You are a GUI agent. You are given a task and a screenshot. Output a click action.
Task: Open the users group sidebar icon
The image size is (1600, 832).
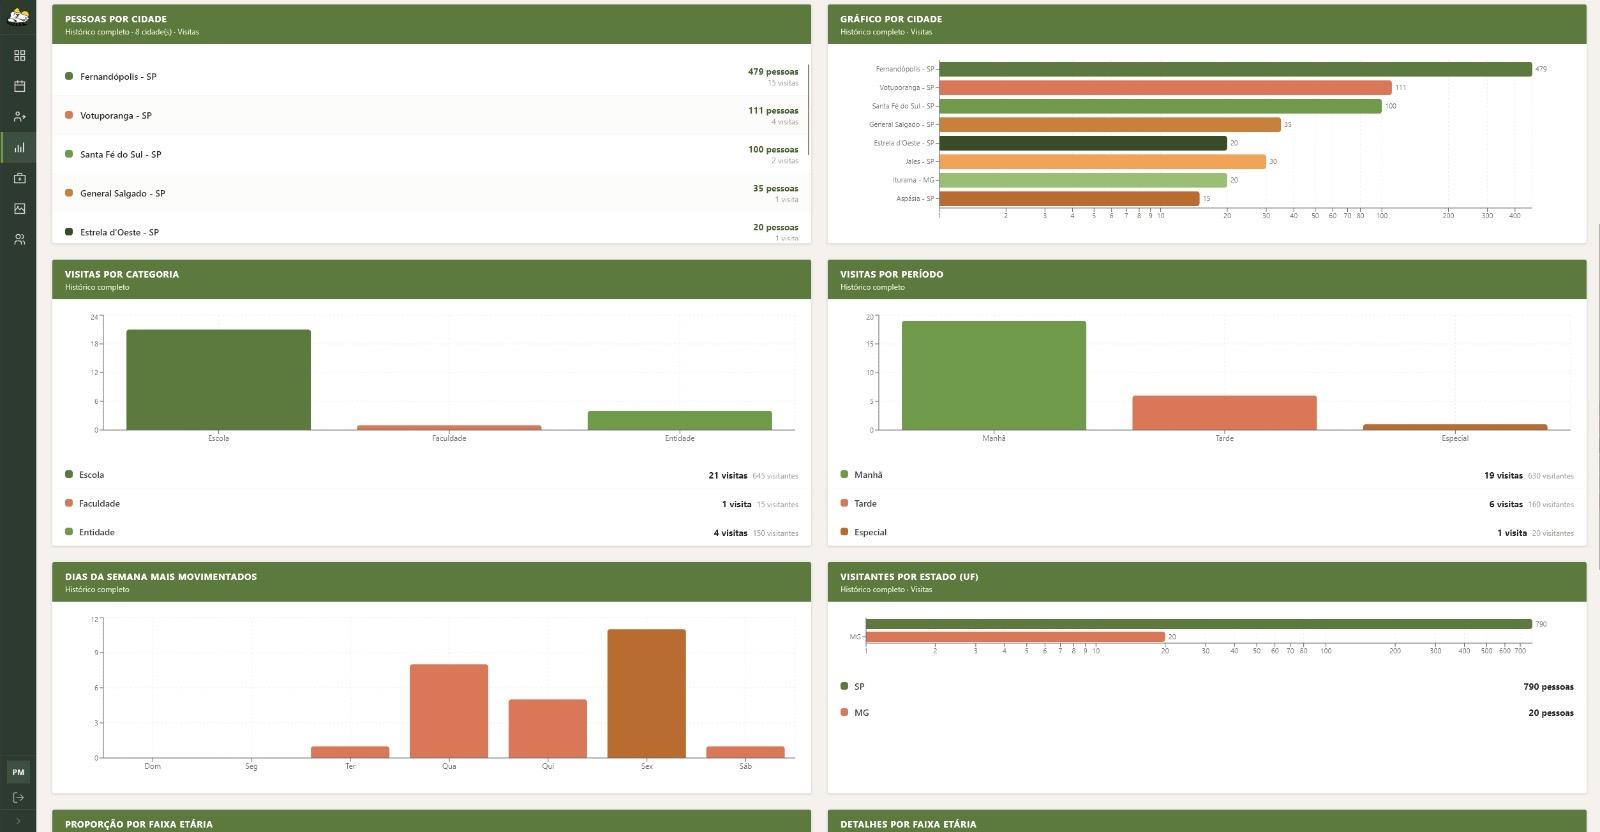pos(19,240)
